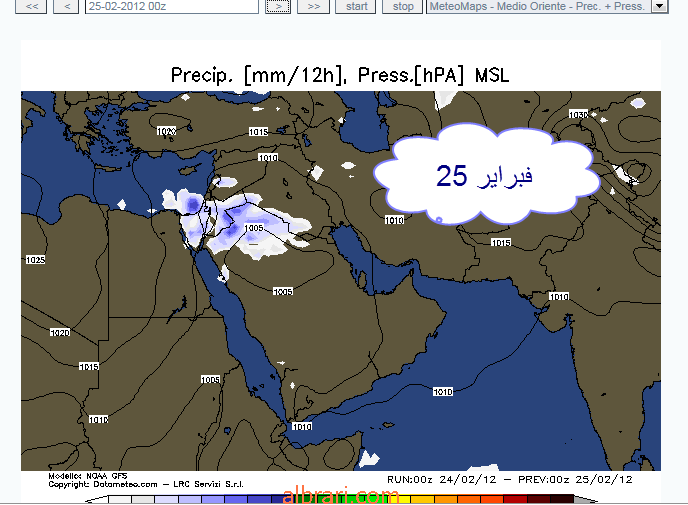Click the map title Precip. [mm/12h], Press.[hPA] MSL

pos(340,75)
